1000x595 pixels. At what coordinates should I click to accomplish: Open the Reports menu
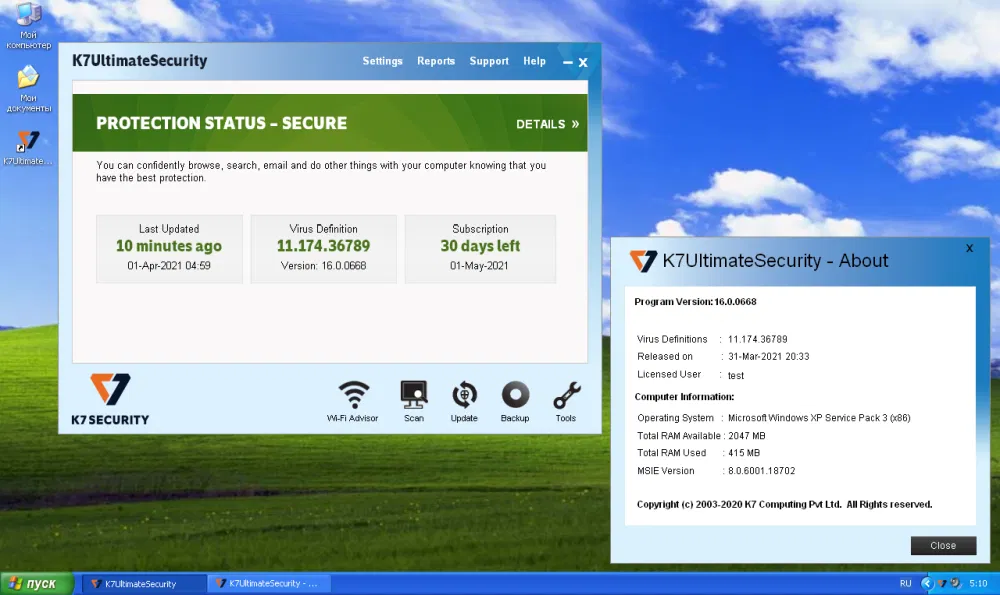[436, 61]
